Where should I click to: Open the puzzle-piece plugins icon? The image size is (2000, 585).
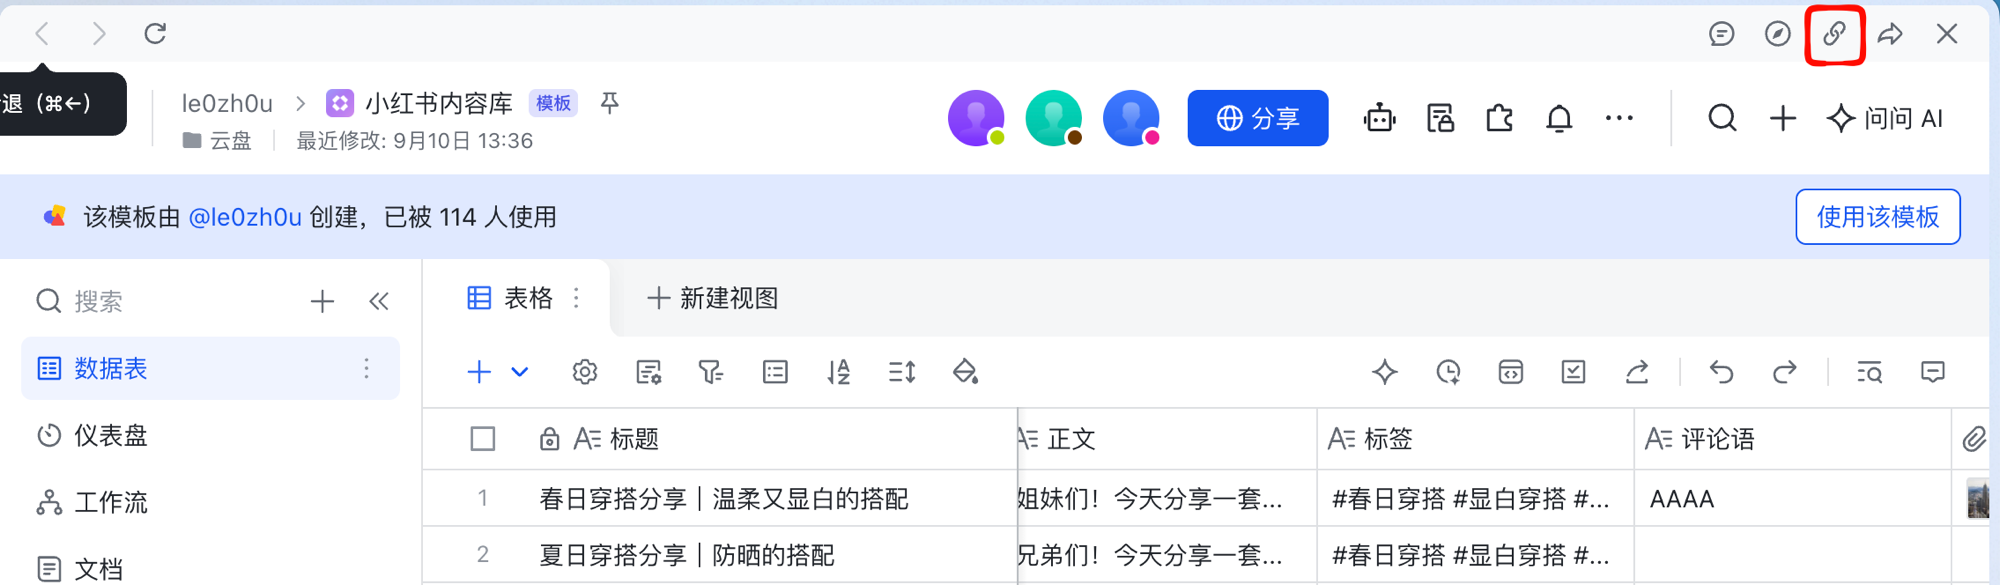tap(1499, 118)
